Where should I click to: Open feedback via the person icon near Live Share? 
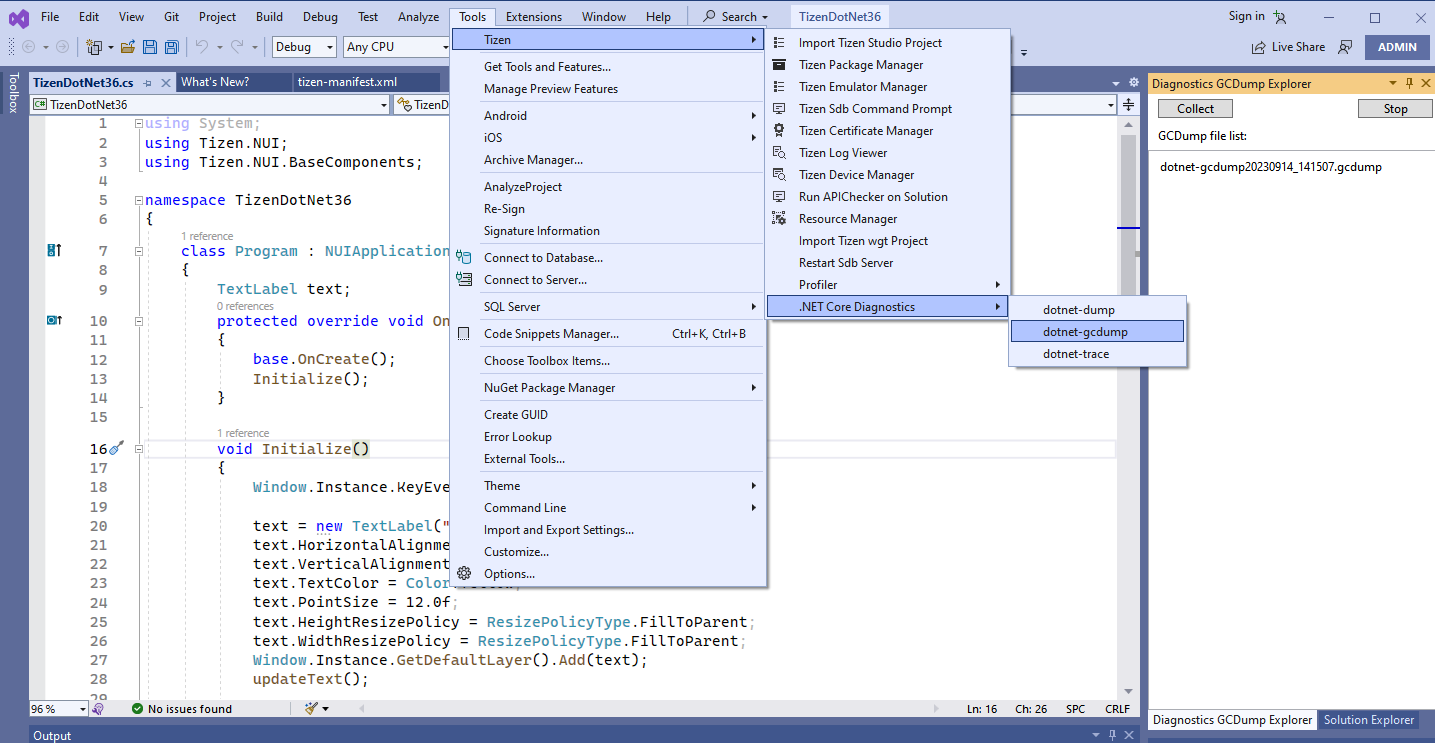point(1345,47)
